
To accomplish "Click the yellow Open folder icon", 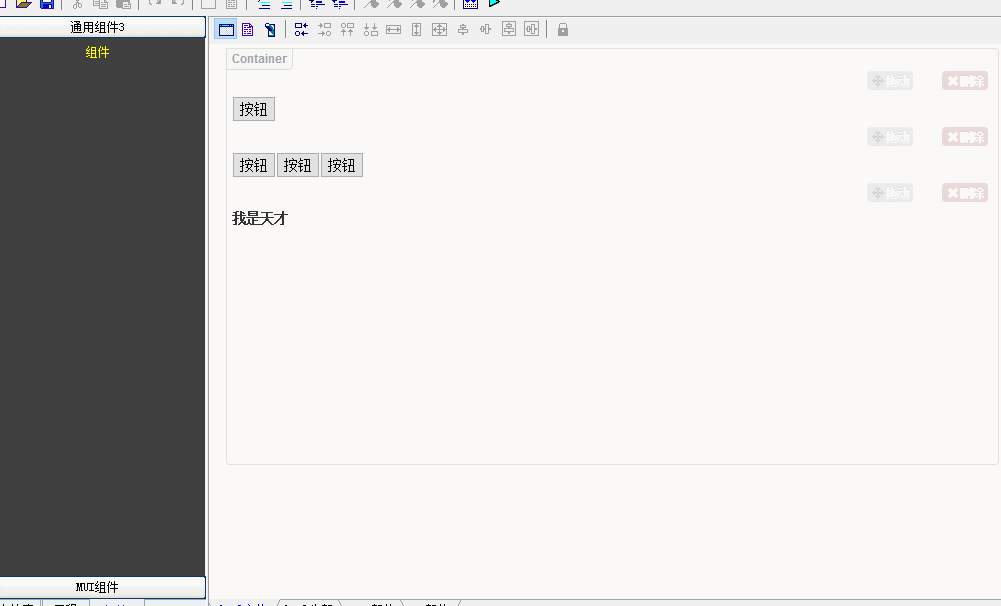I will [x=24, y=4].
